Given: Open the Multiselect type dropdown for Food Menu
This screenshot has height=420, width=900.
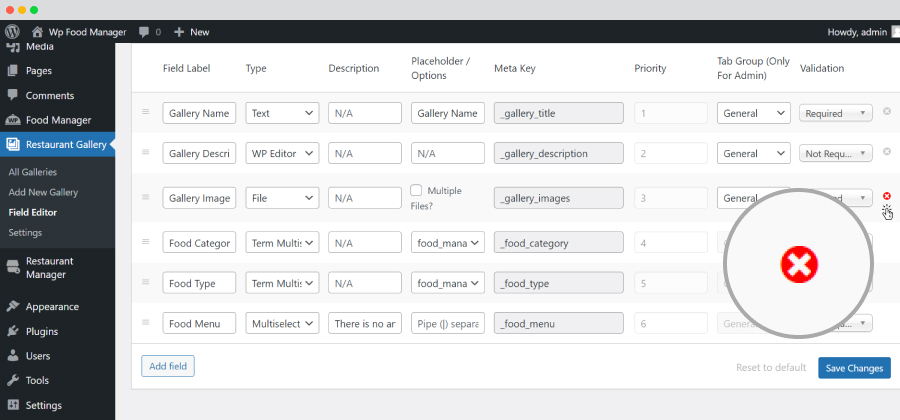Looking at the screenshot, I should click(282, 323).
